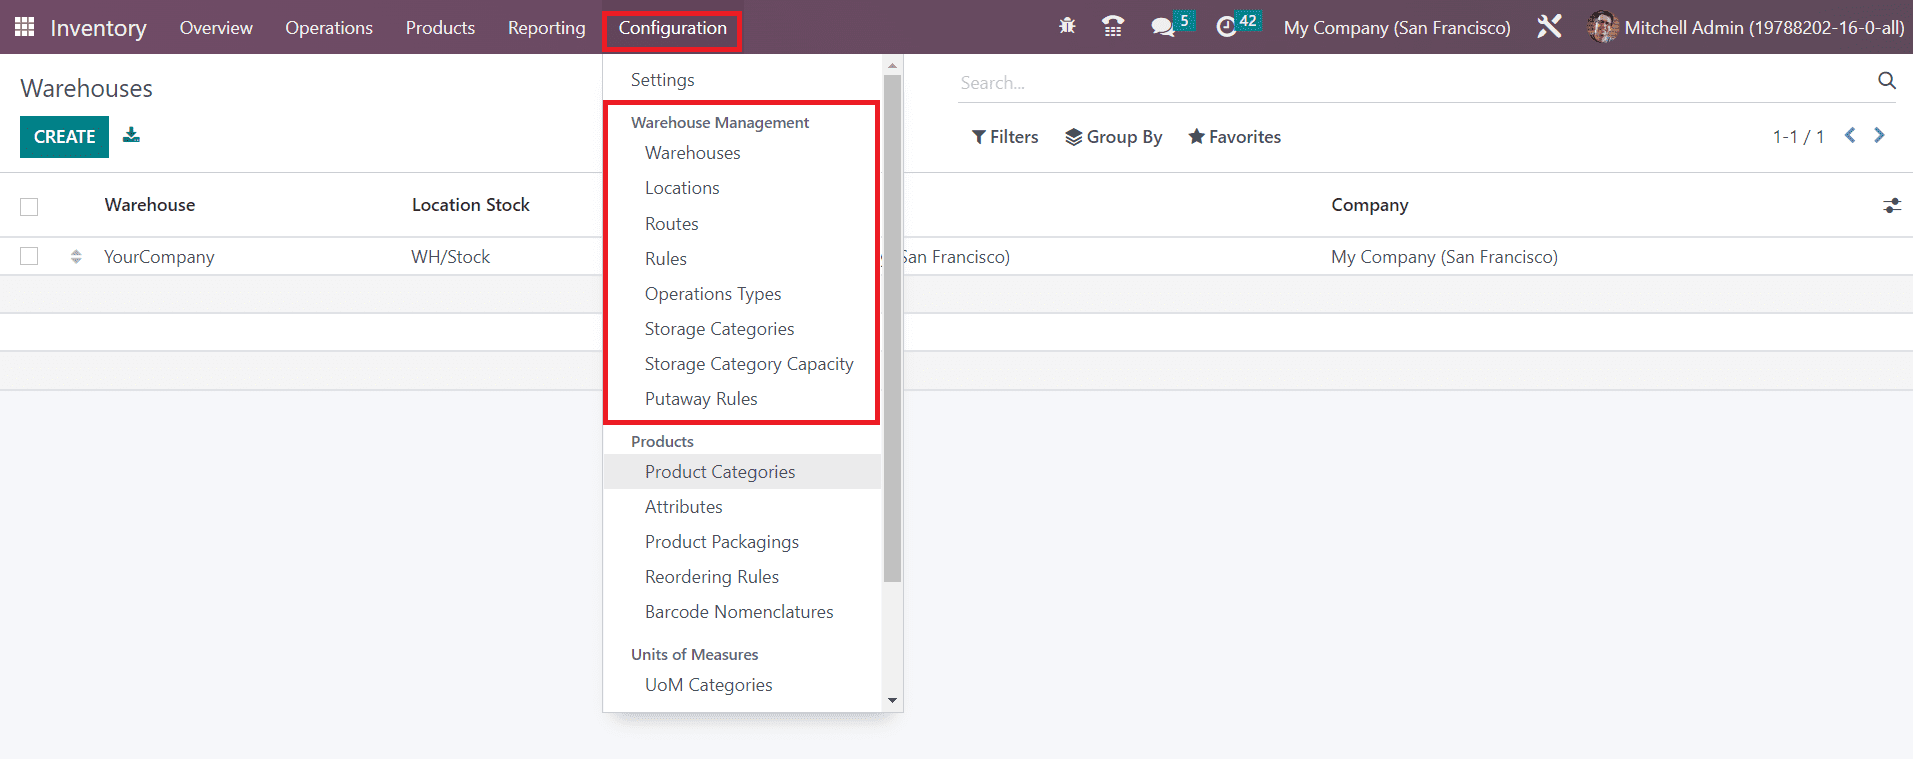Toggle the select all rows checkbox
The width and height of the screenshot is (1913, 759).
point(29,206)
